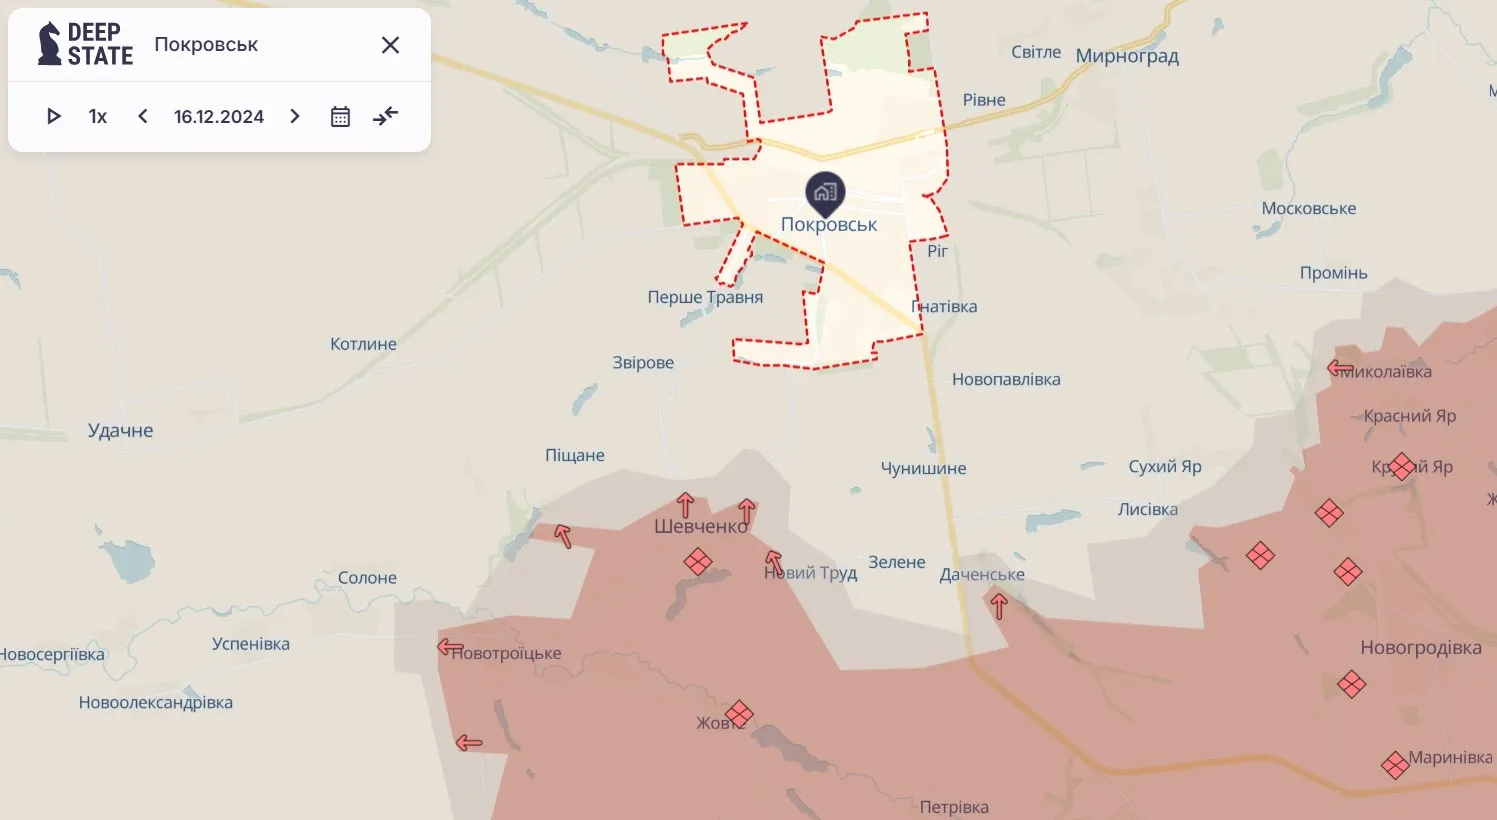1497x820 pixels.
Task: Advance to the next date
Action: [x=295, y=117]
